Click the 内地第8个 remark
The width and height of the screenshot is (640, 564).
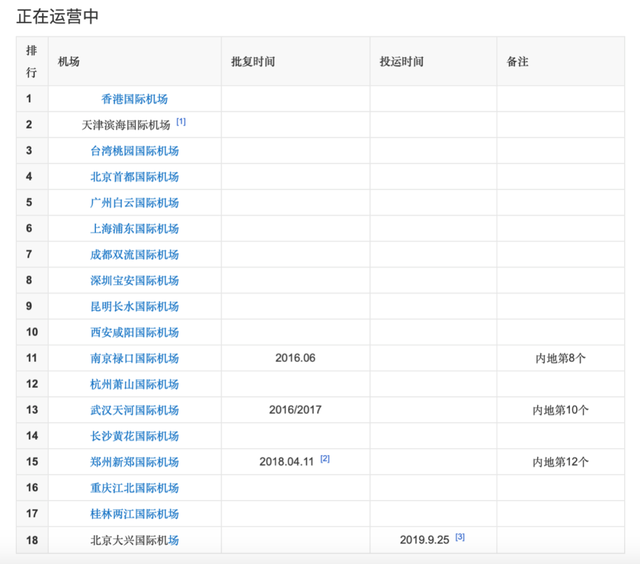(560, 358)
